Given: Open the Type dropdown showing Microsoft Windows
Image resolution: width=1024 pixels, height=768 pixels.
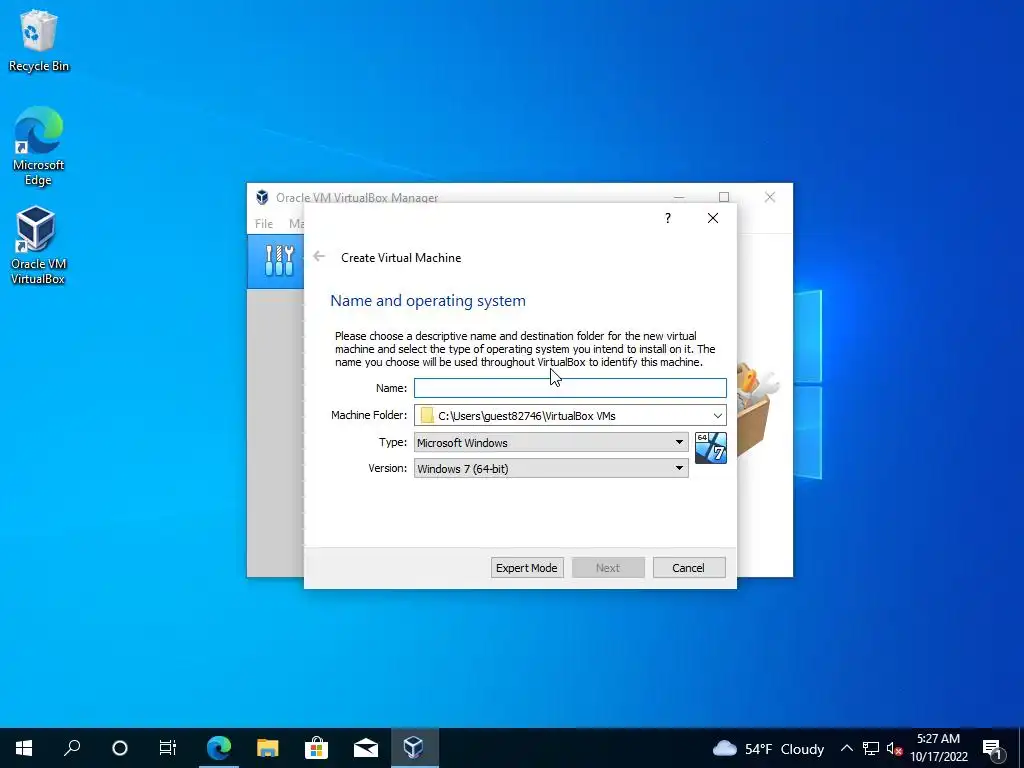Looking at the screenshot, I should 551,442.
